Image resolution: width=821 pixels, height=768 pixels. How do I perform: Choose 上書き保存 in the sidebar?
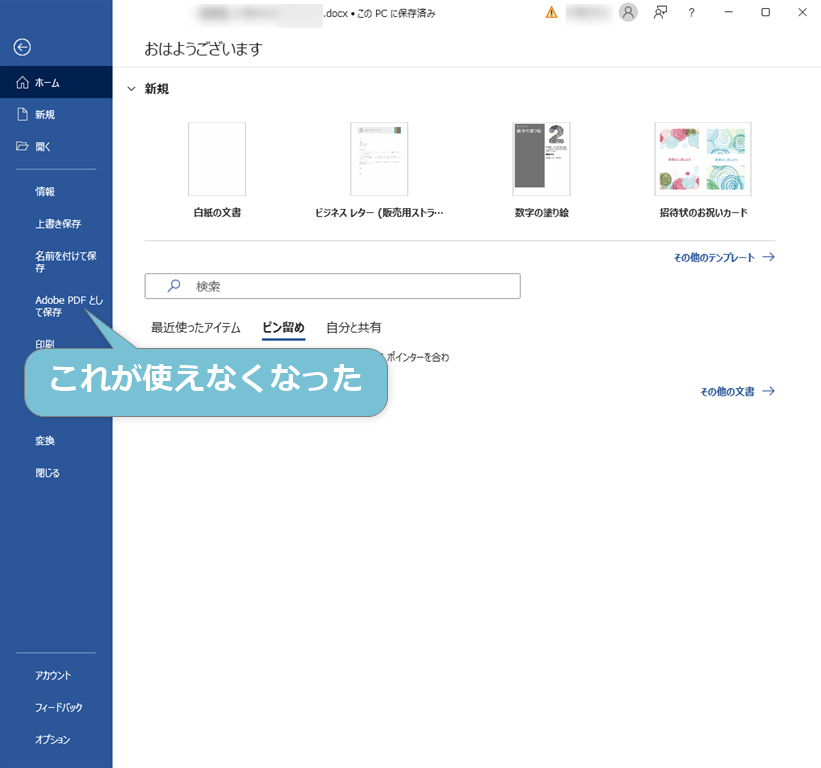(x=56, y=224)
